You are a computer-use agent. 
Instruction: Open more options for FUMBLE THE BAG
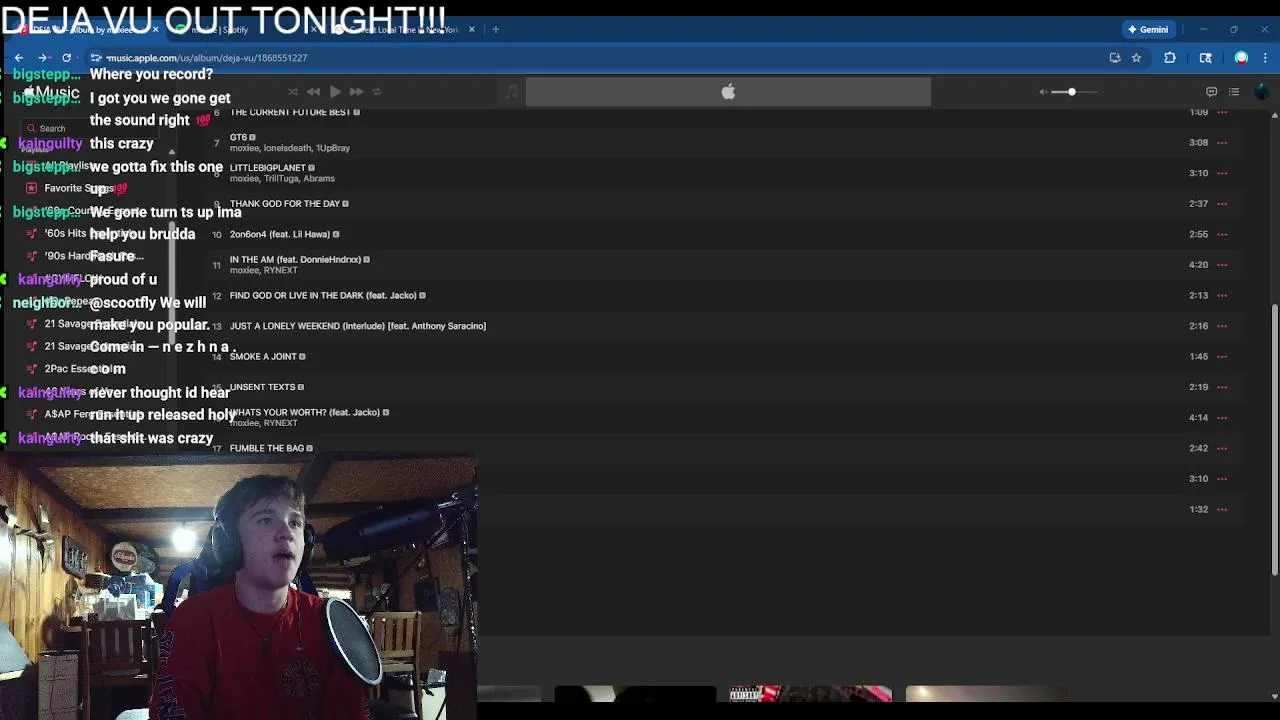click(x=1222, y=448)
